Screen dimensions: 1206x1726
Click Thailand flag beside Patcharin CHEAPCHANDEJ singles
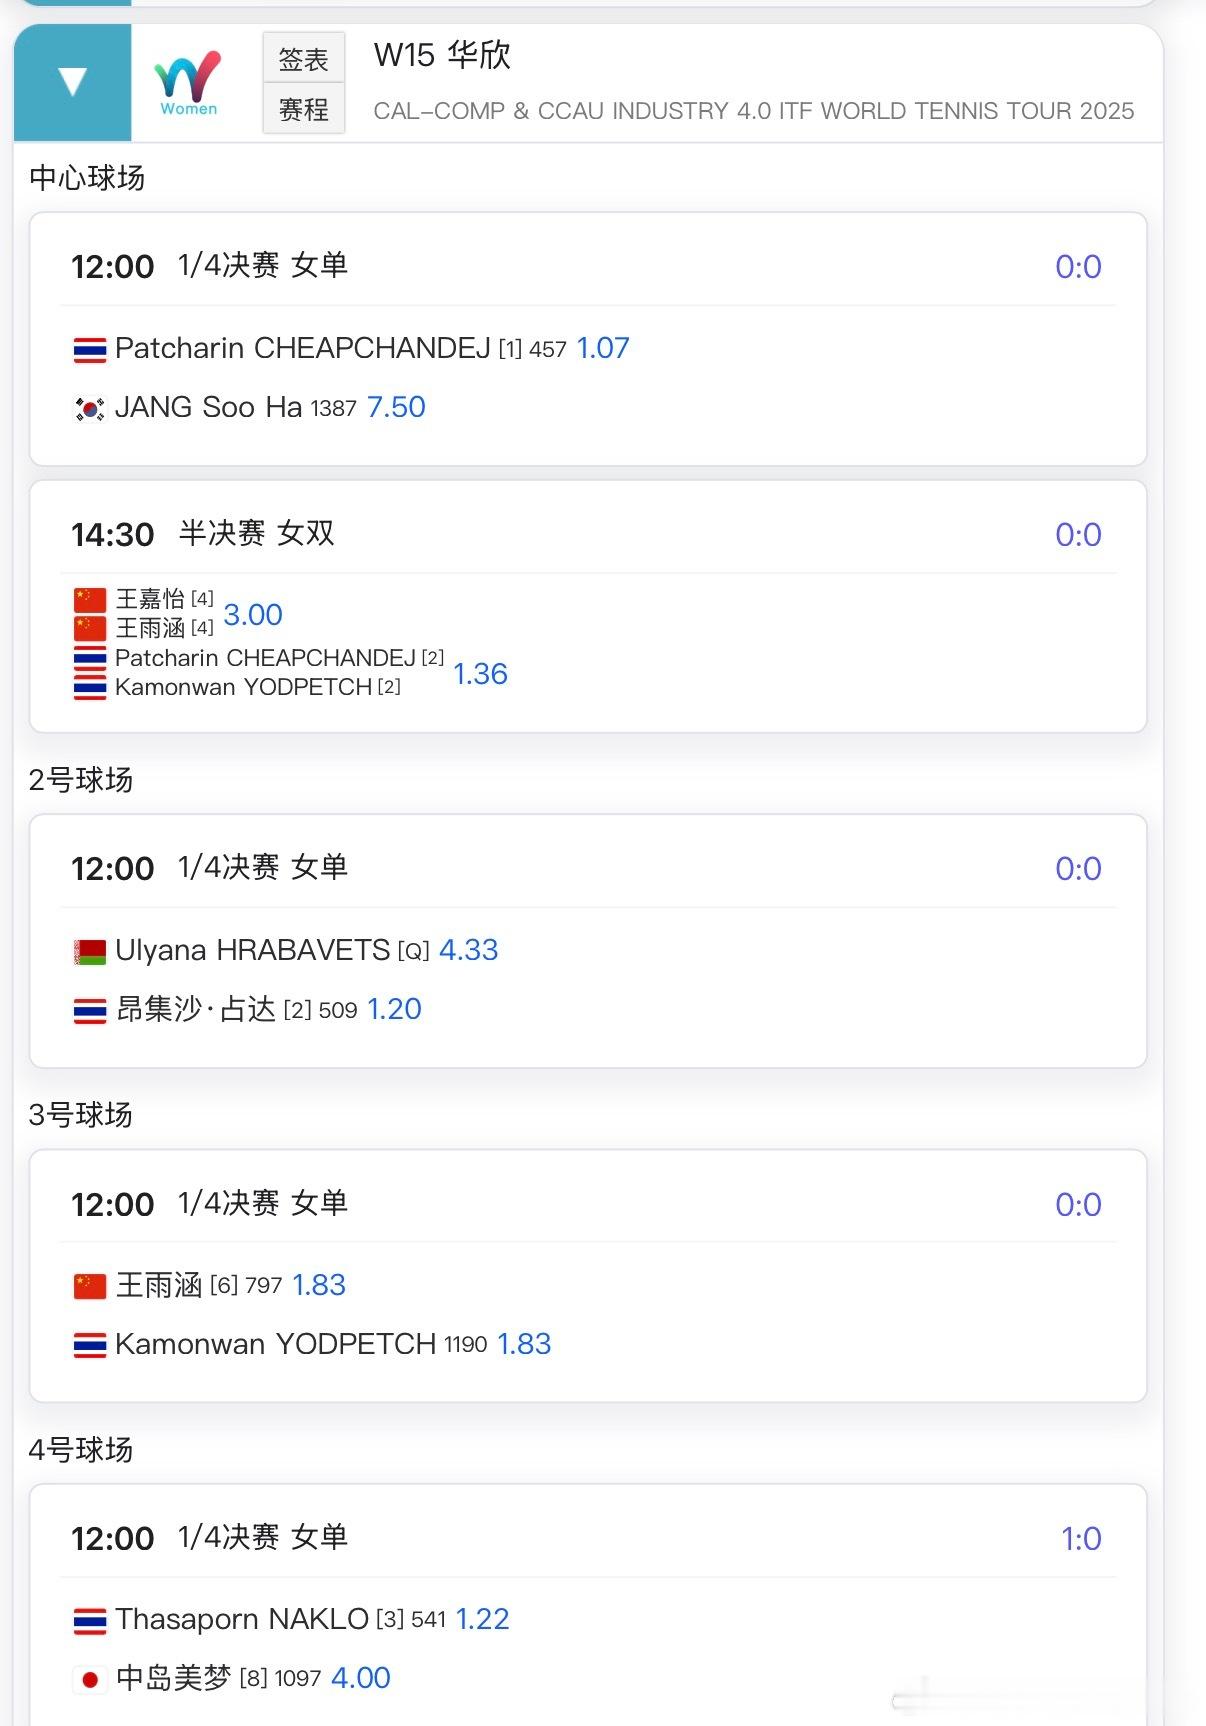(90, 350)
